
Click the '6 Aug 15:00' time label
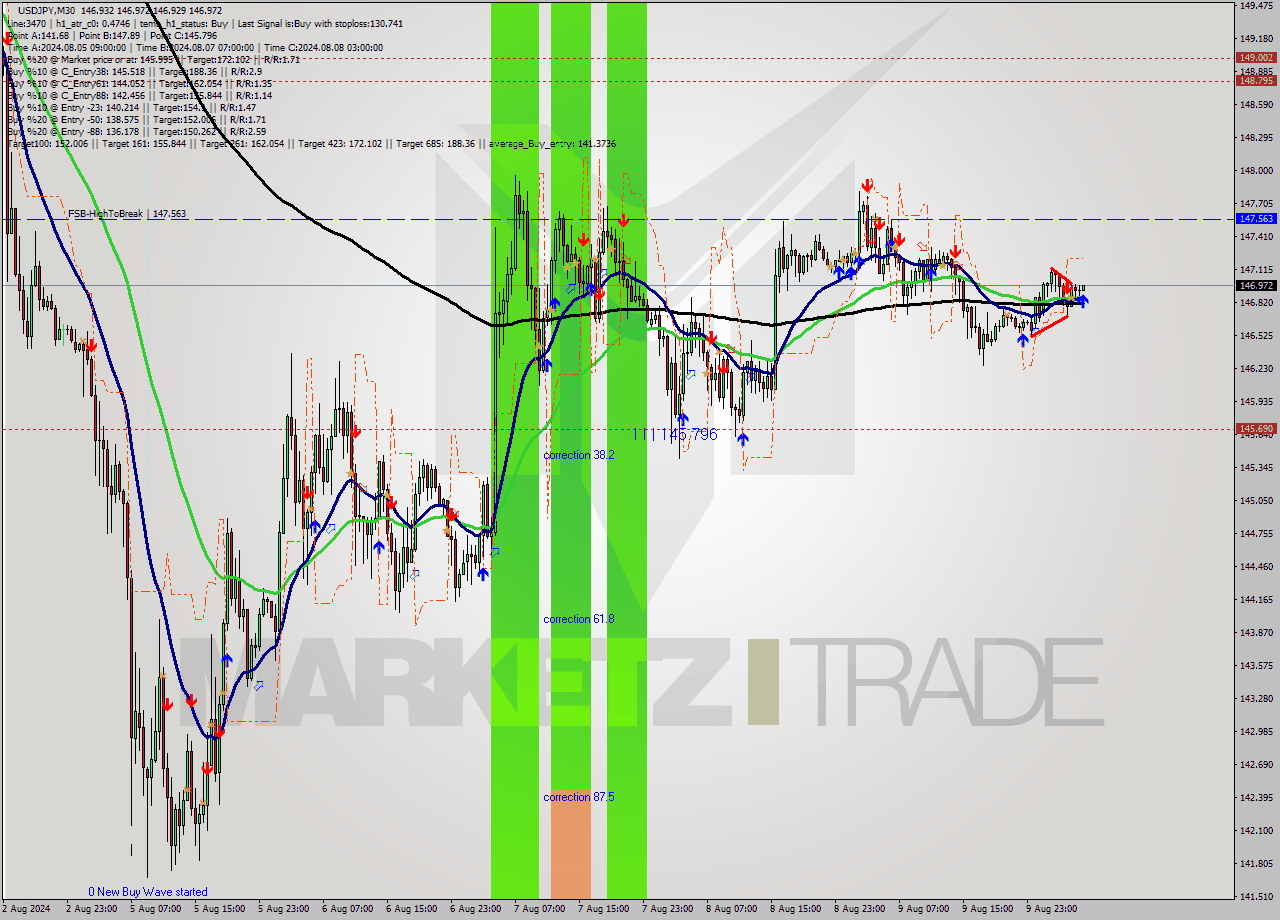point(414,909)
